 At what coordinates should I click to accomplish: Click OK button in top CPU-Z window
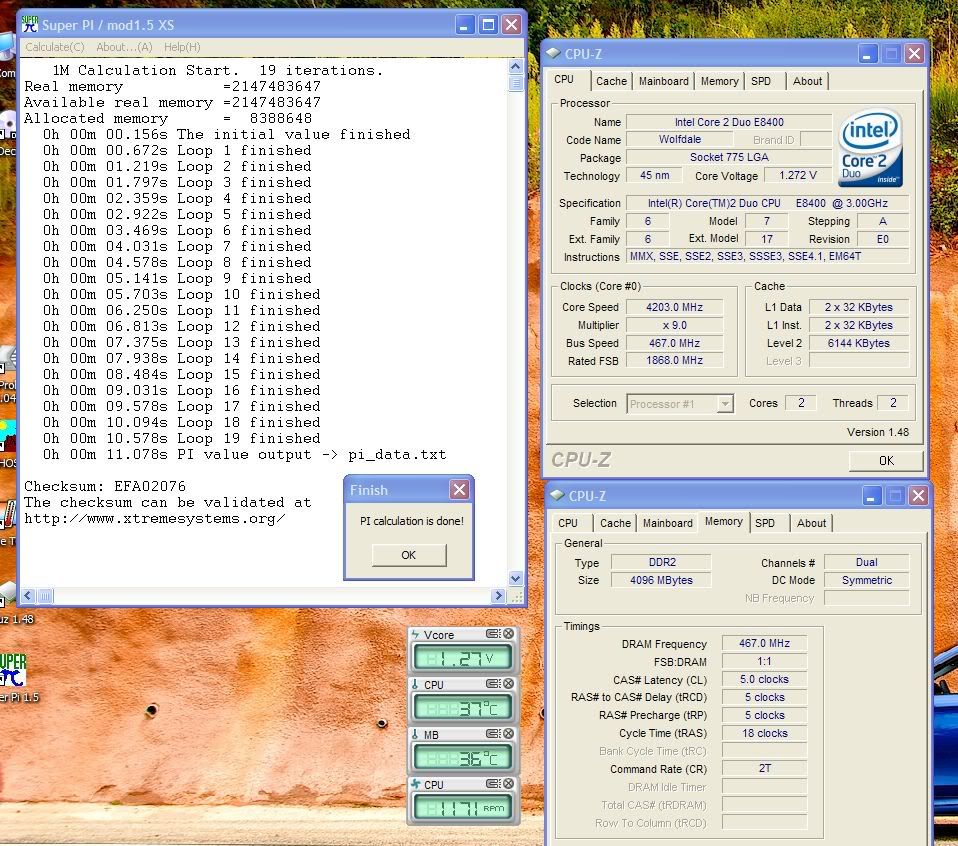point(886,461)
